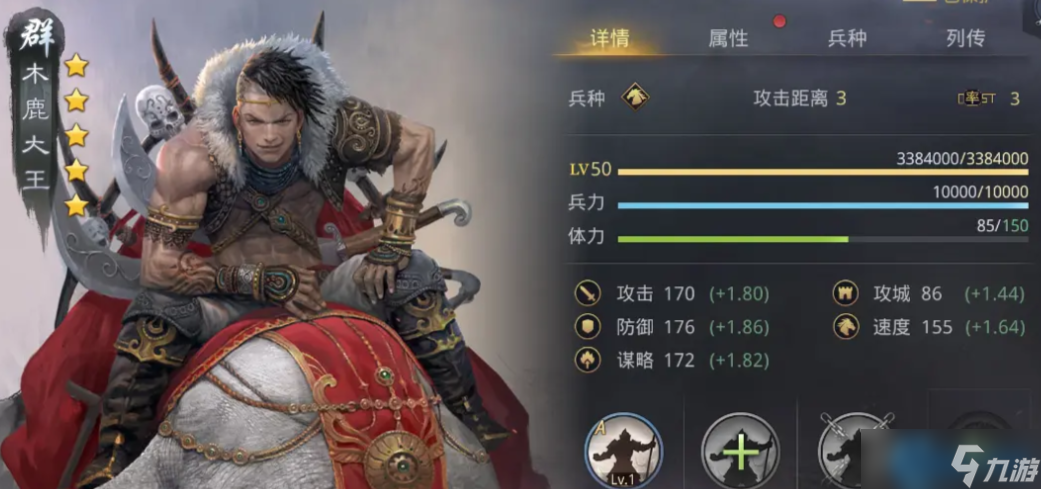The height and width of the screenshot is (489, 1041).
Task: Open the A-rank Lv.1 skill slot
Action: [624, 453]
